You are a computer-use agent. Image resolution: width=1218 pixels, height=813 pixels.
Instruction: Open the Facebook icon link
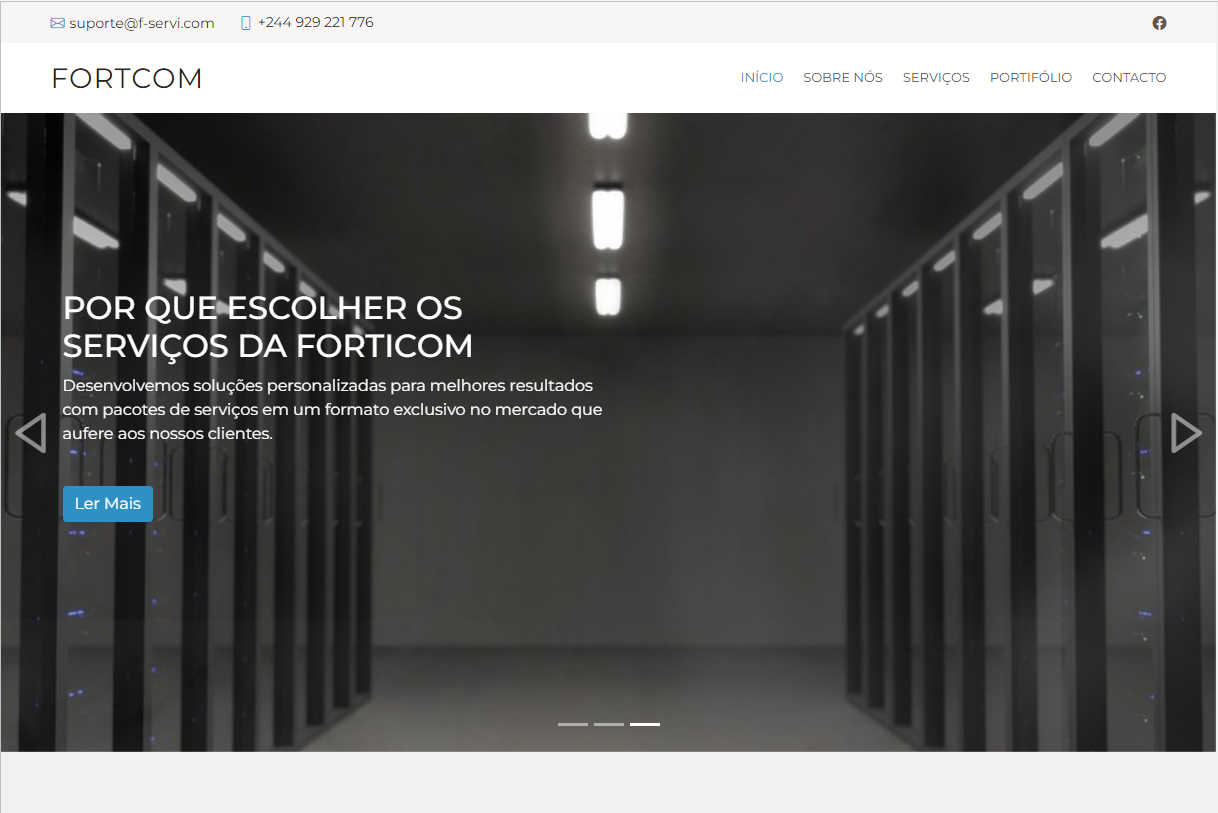(1159, 23)
